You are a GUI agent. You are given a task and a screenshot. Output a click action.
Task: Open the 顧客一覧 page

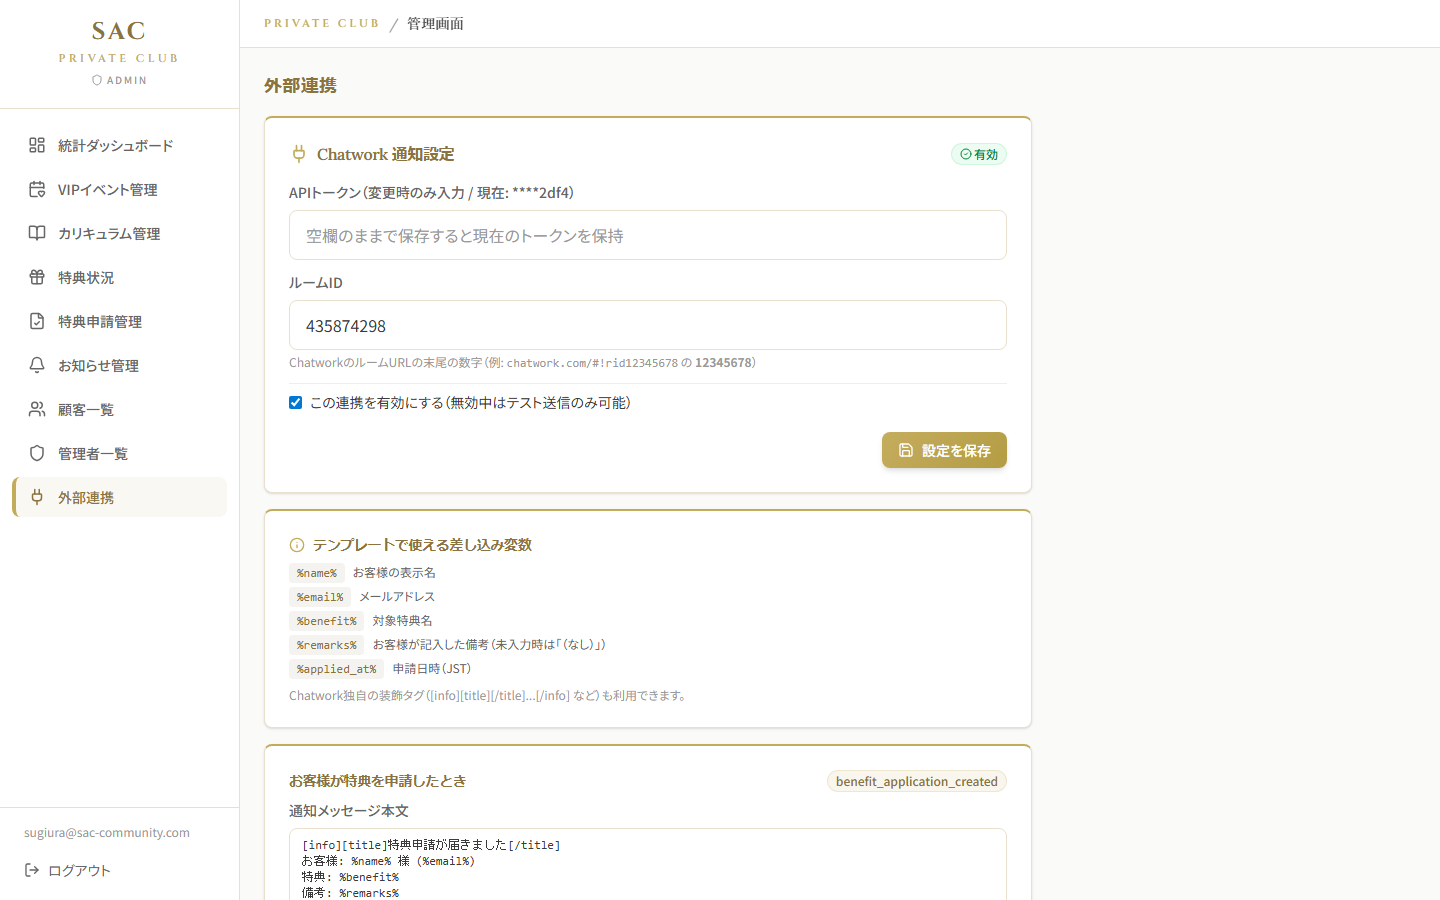[120, 409]
